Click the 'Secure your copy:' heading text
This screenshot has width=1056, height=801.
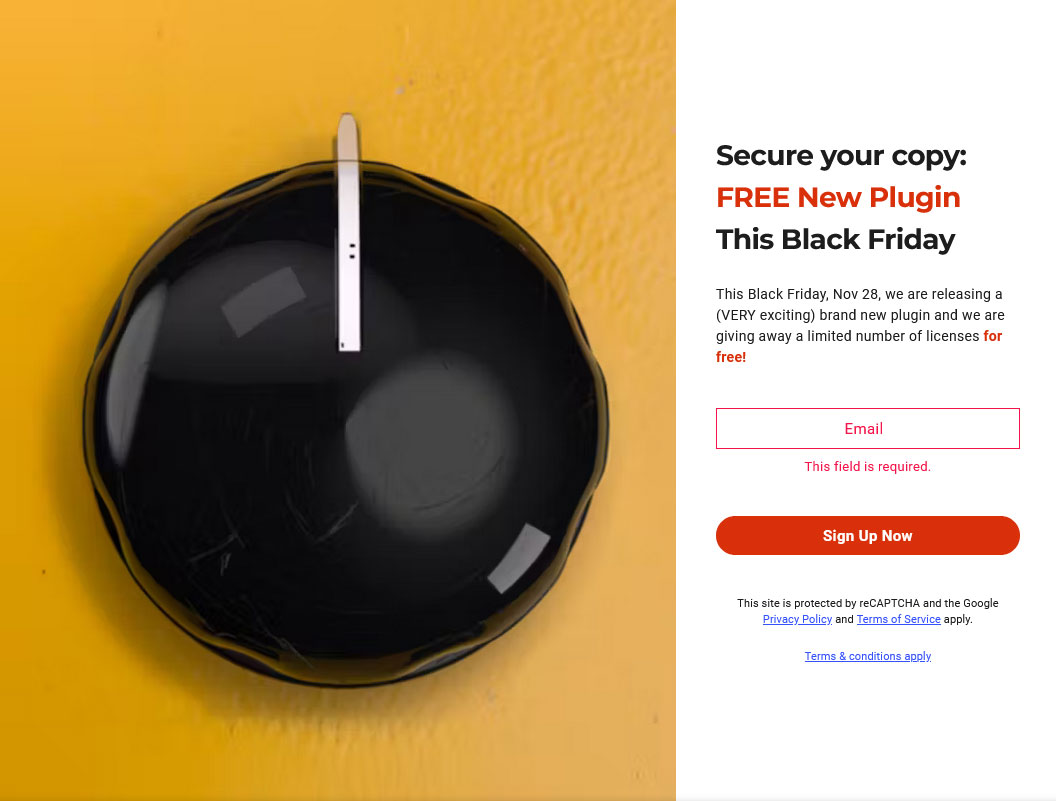pyautogui.click(x=840, y=155)
